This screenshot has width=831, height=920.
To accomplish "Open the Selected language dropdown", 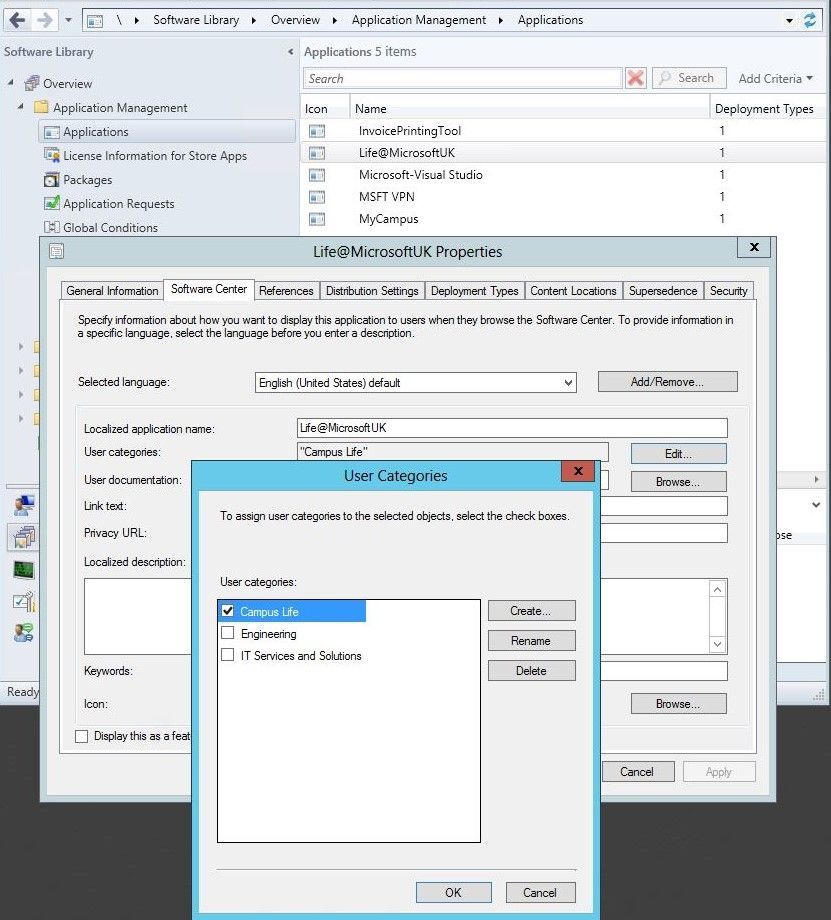I will 567,383.
